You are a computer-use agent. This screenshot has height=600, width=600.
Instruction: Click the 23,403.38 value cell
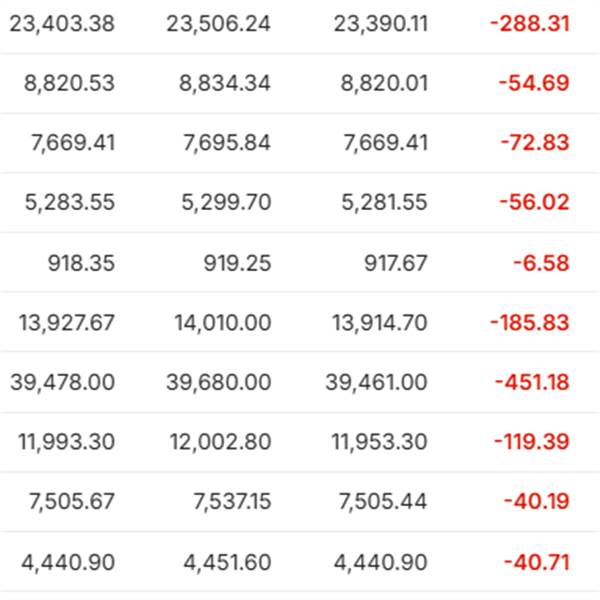point(62,24)
